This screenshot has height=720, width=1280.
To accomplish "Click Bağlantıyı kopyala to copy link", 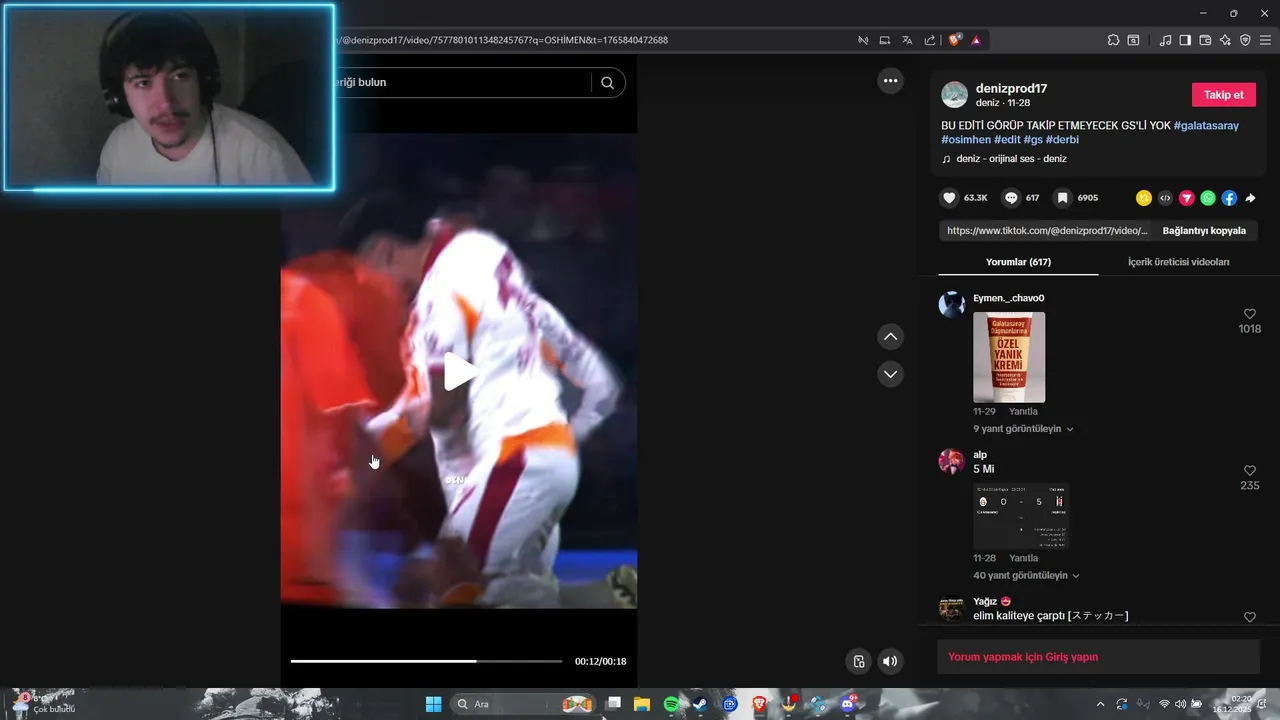I will (x=1204, y=231).
